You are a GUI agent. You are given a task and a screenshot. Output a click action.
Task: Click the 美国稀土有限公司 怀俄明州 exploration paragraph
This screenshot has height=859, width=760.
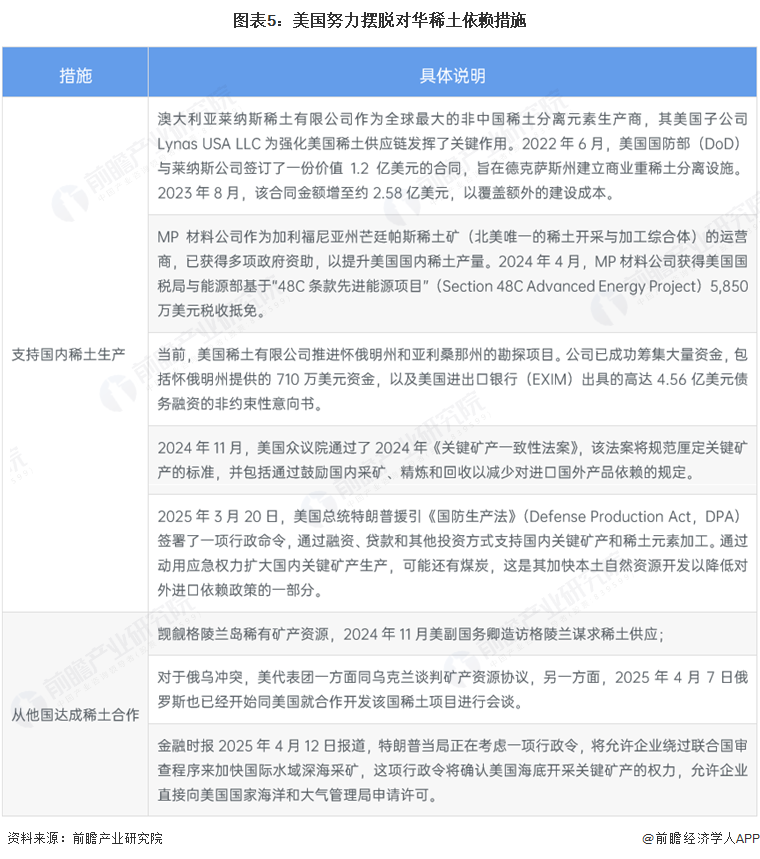pos(453,379)
